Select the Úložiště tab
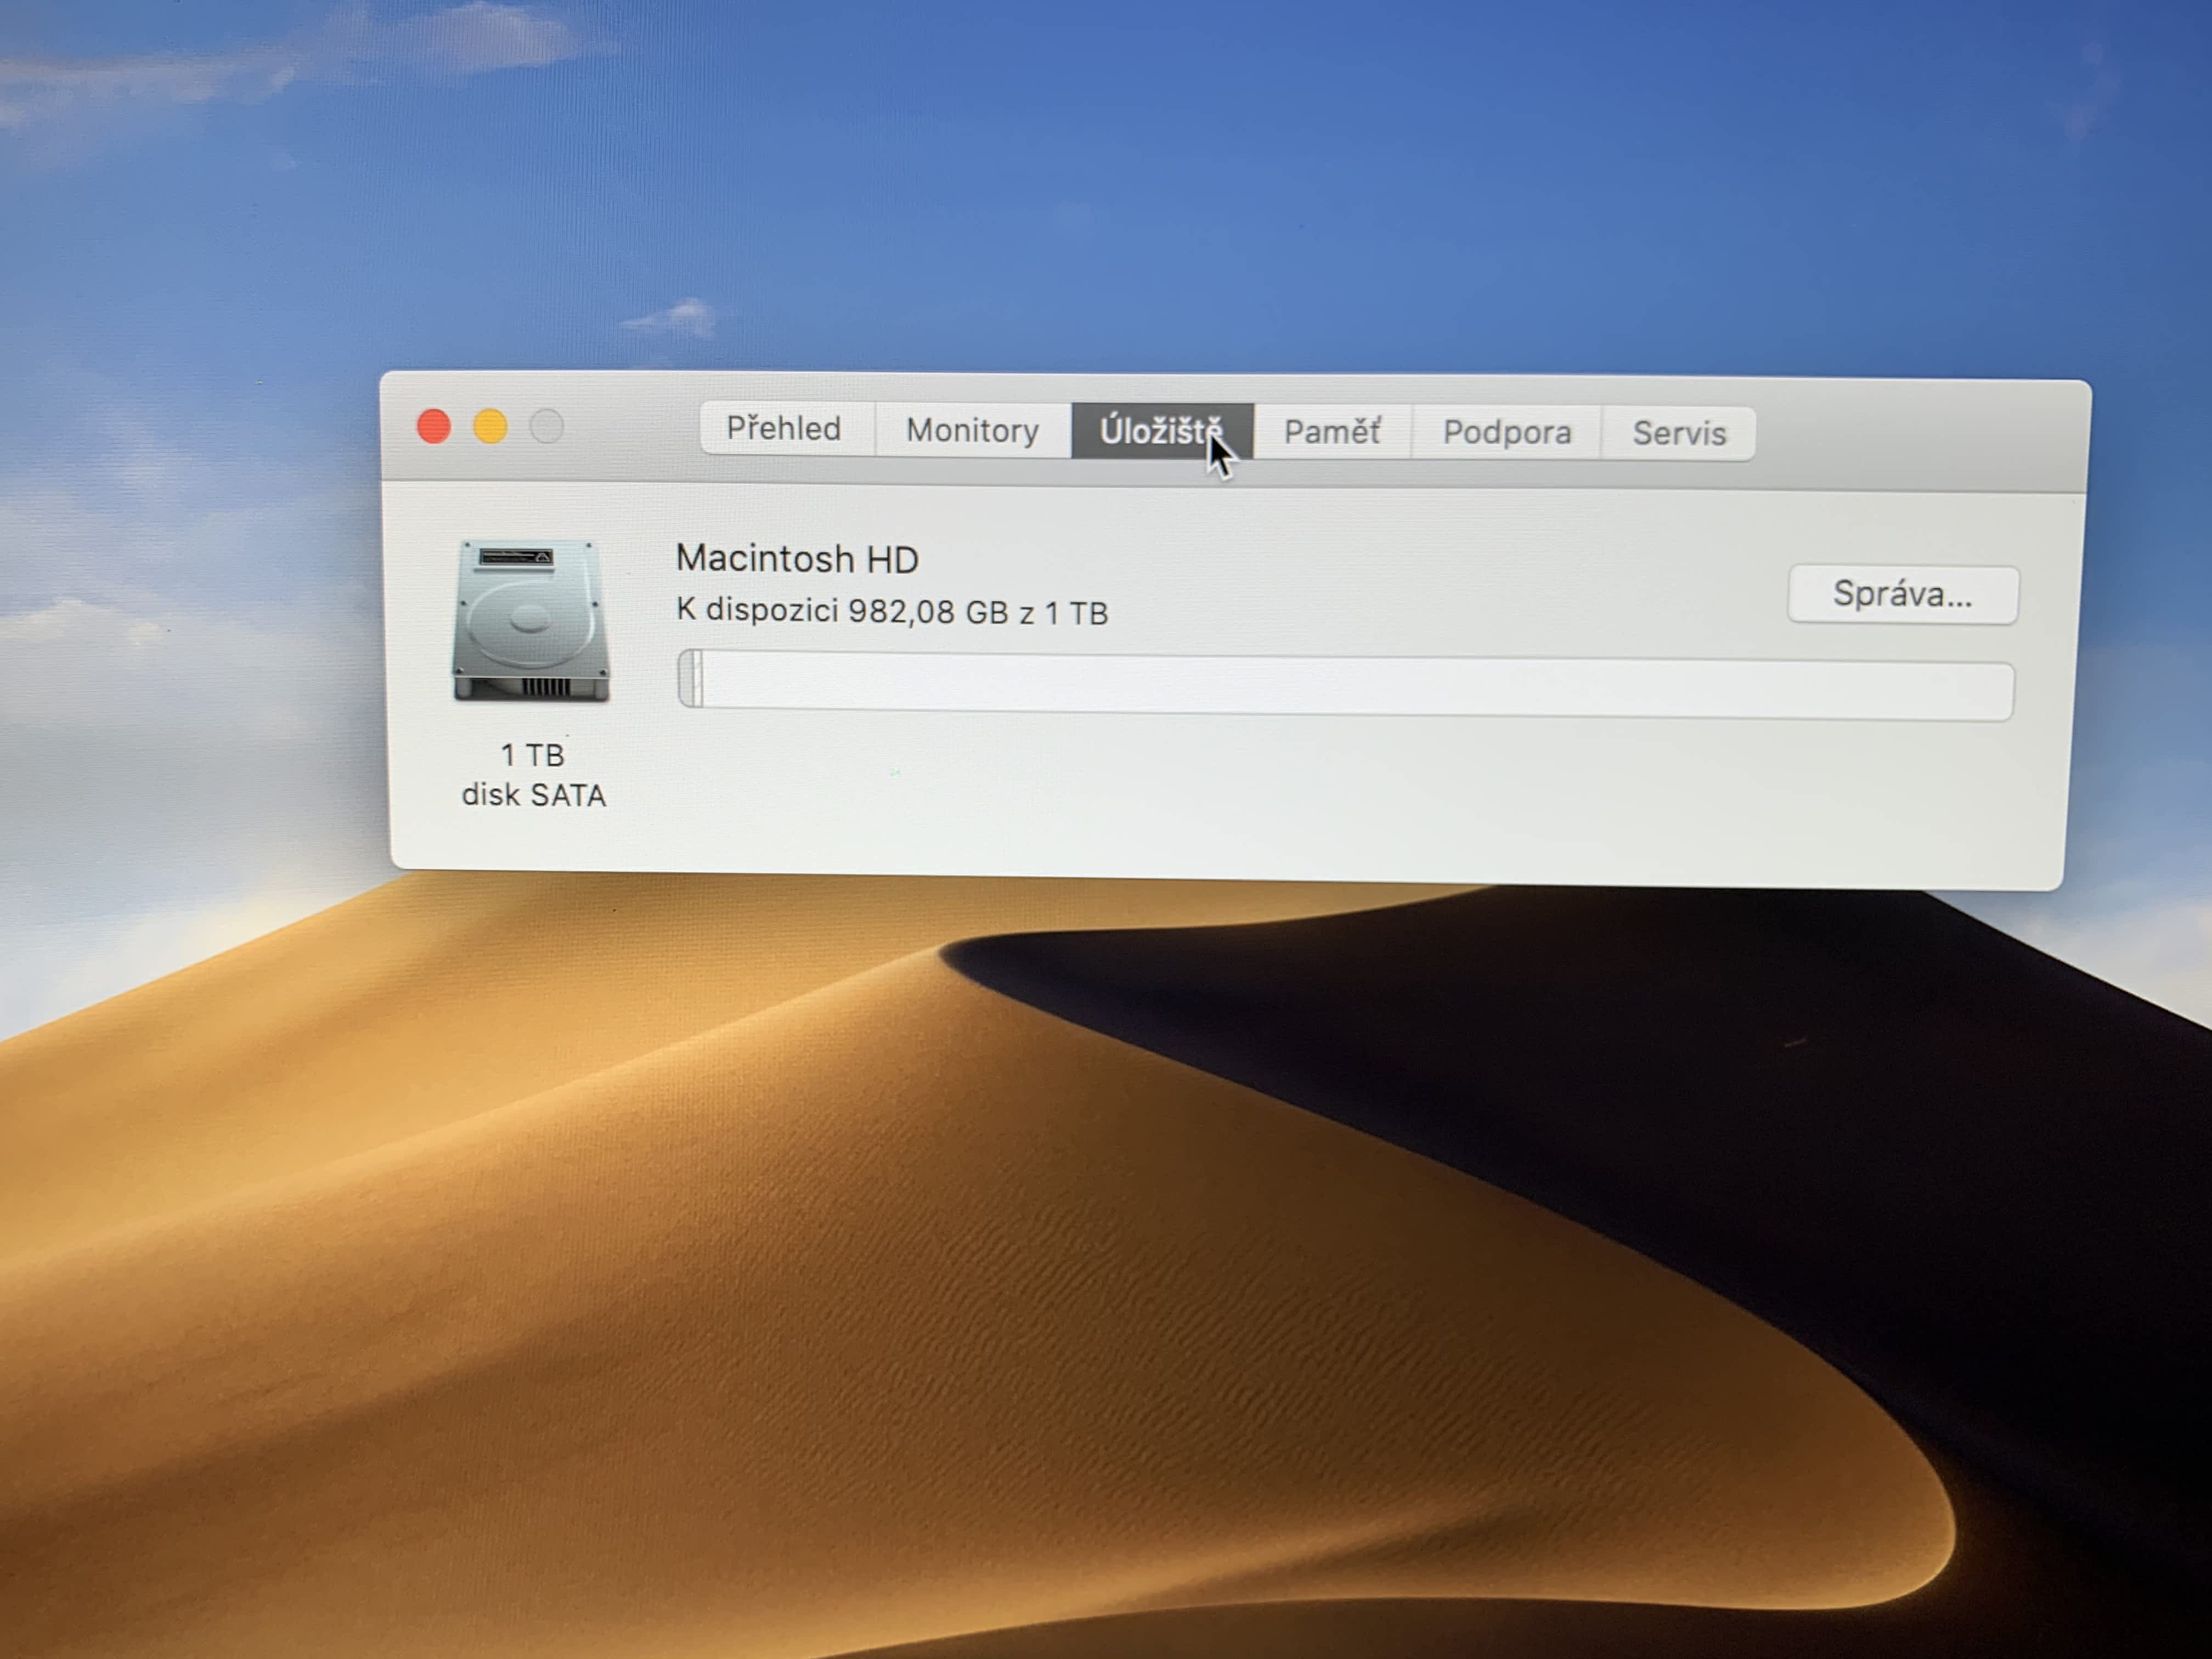 point(1160,431)
